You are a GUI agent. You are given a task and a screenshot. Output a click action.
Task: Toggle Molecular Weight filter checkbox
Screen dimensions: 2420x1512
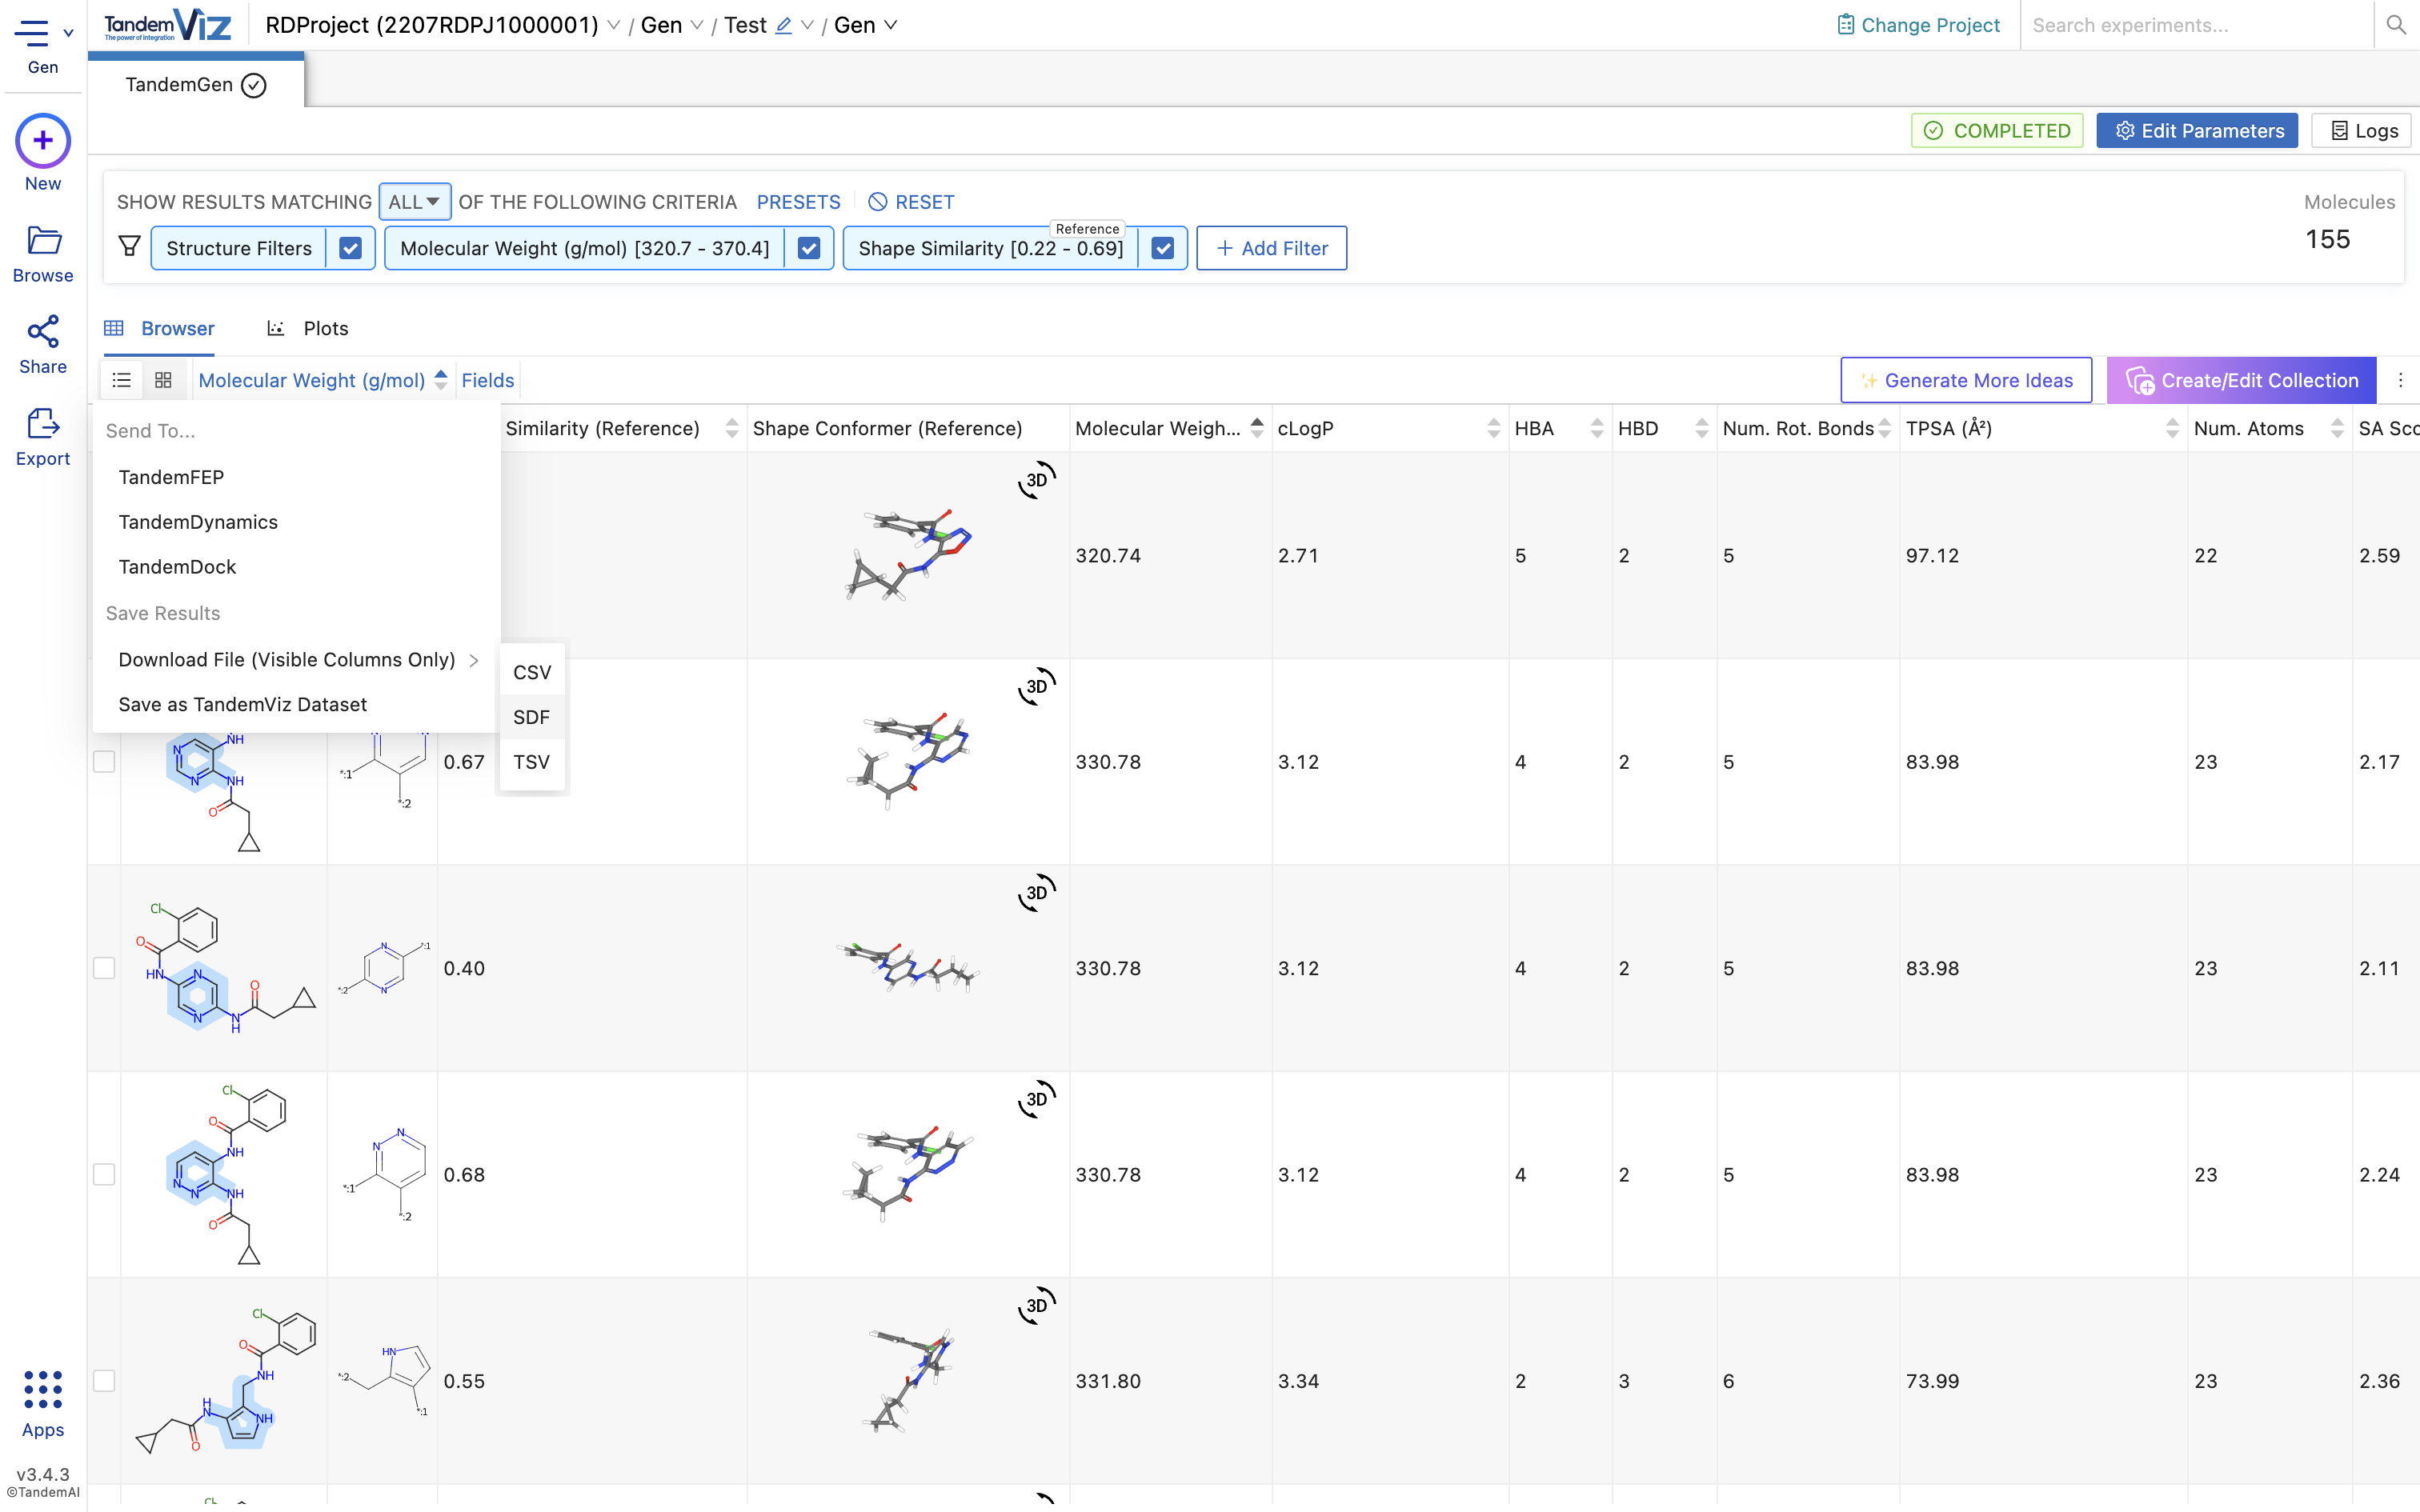(809, 248)
